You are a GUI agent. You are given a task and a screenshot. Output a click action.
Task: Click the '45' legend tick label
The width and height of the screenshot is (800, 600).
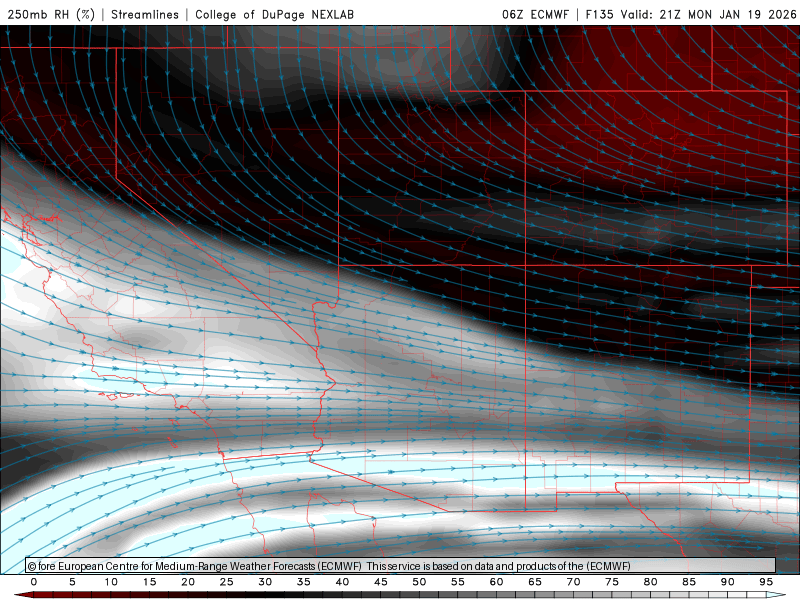pyautogui.click(x=381, y=582)
